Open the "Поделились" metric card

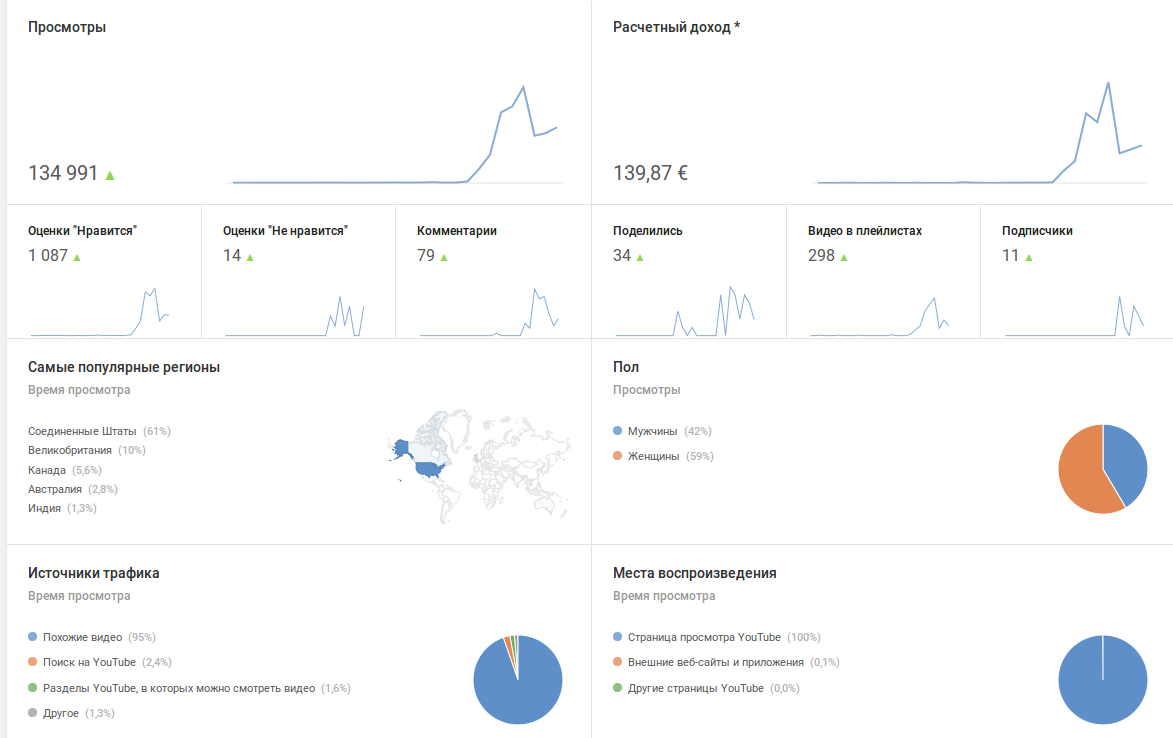pyautogui.click(x=648, y=231)
